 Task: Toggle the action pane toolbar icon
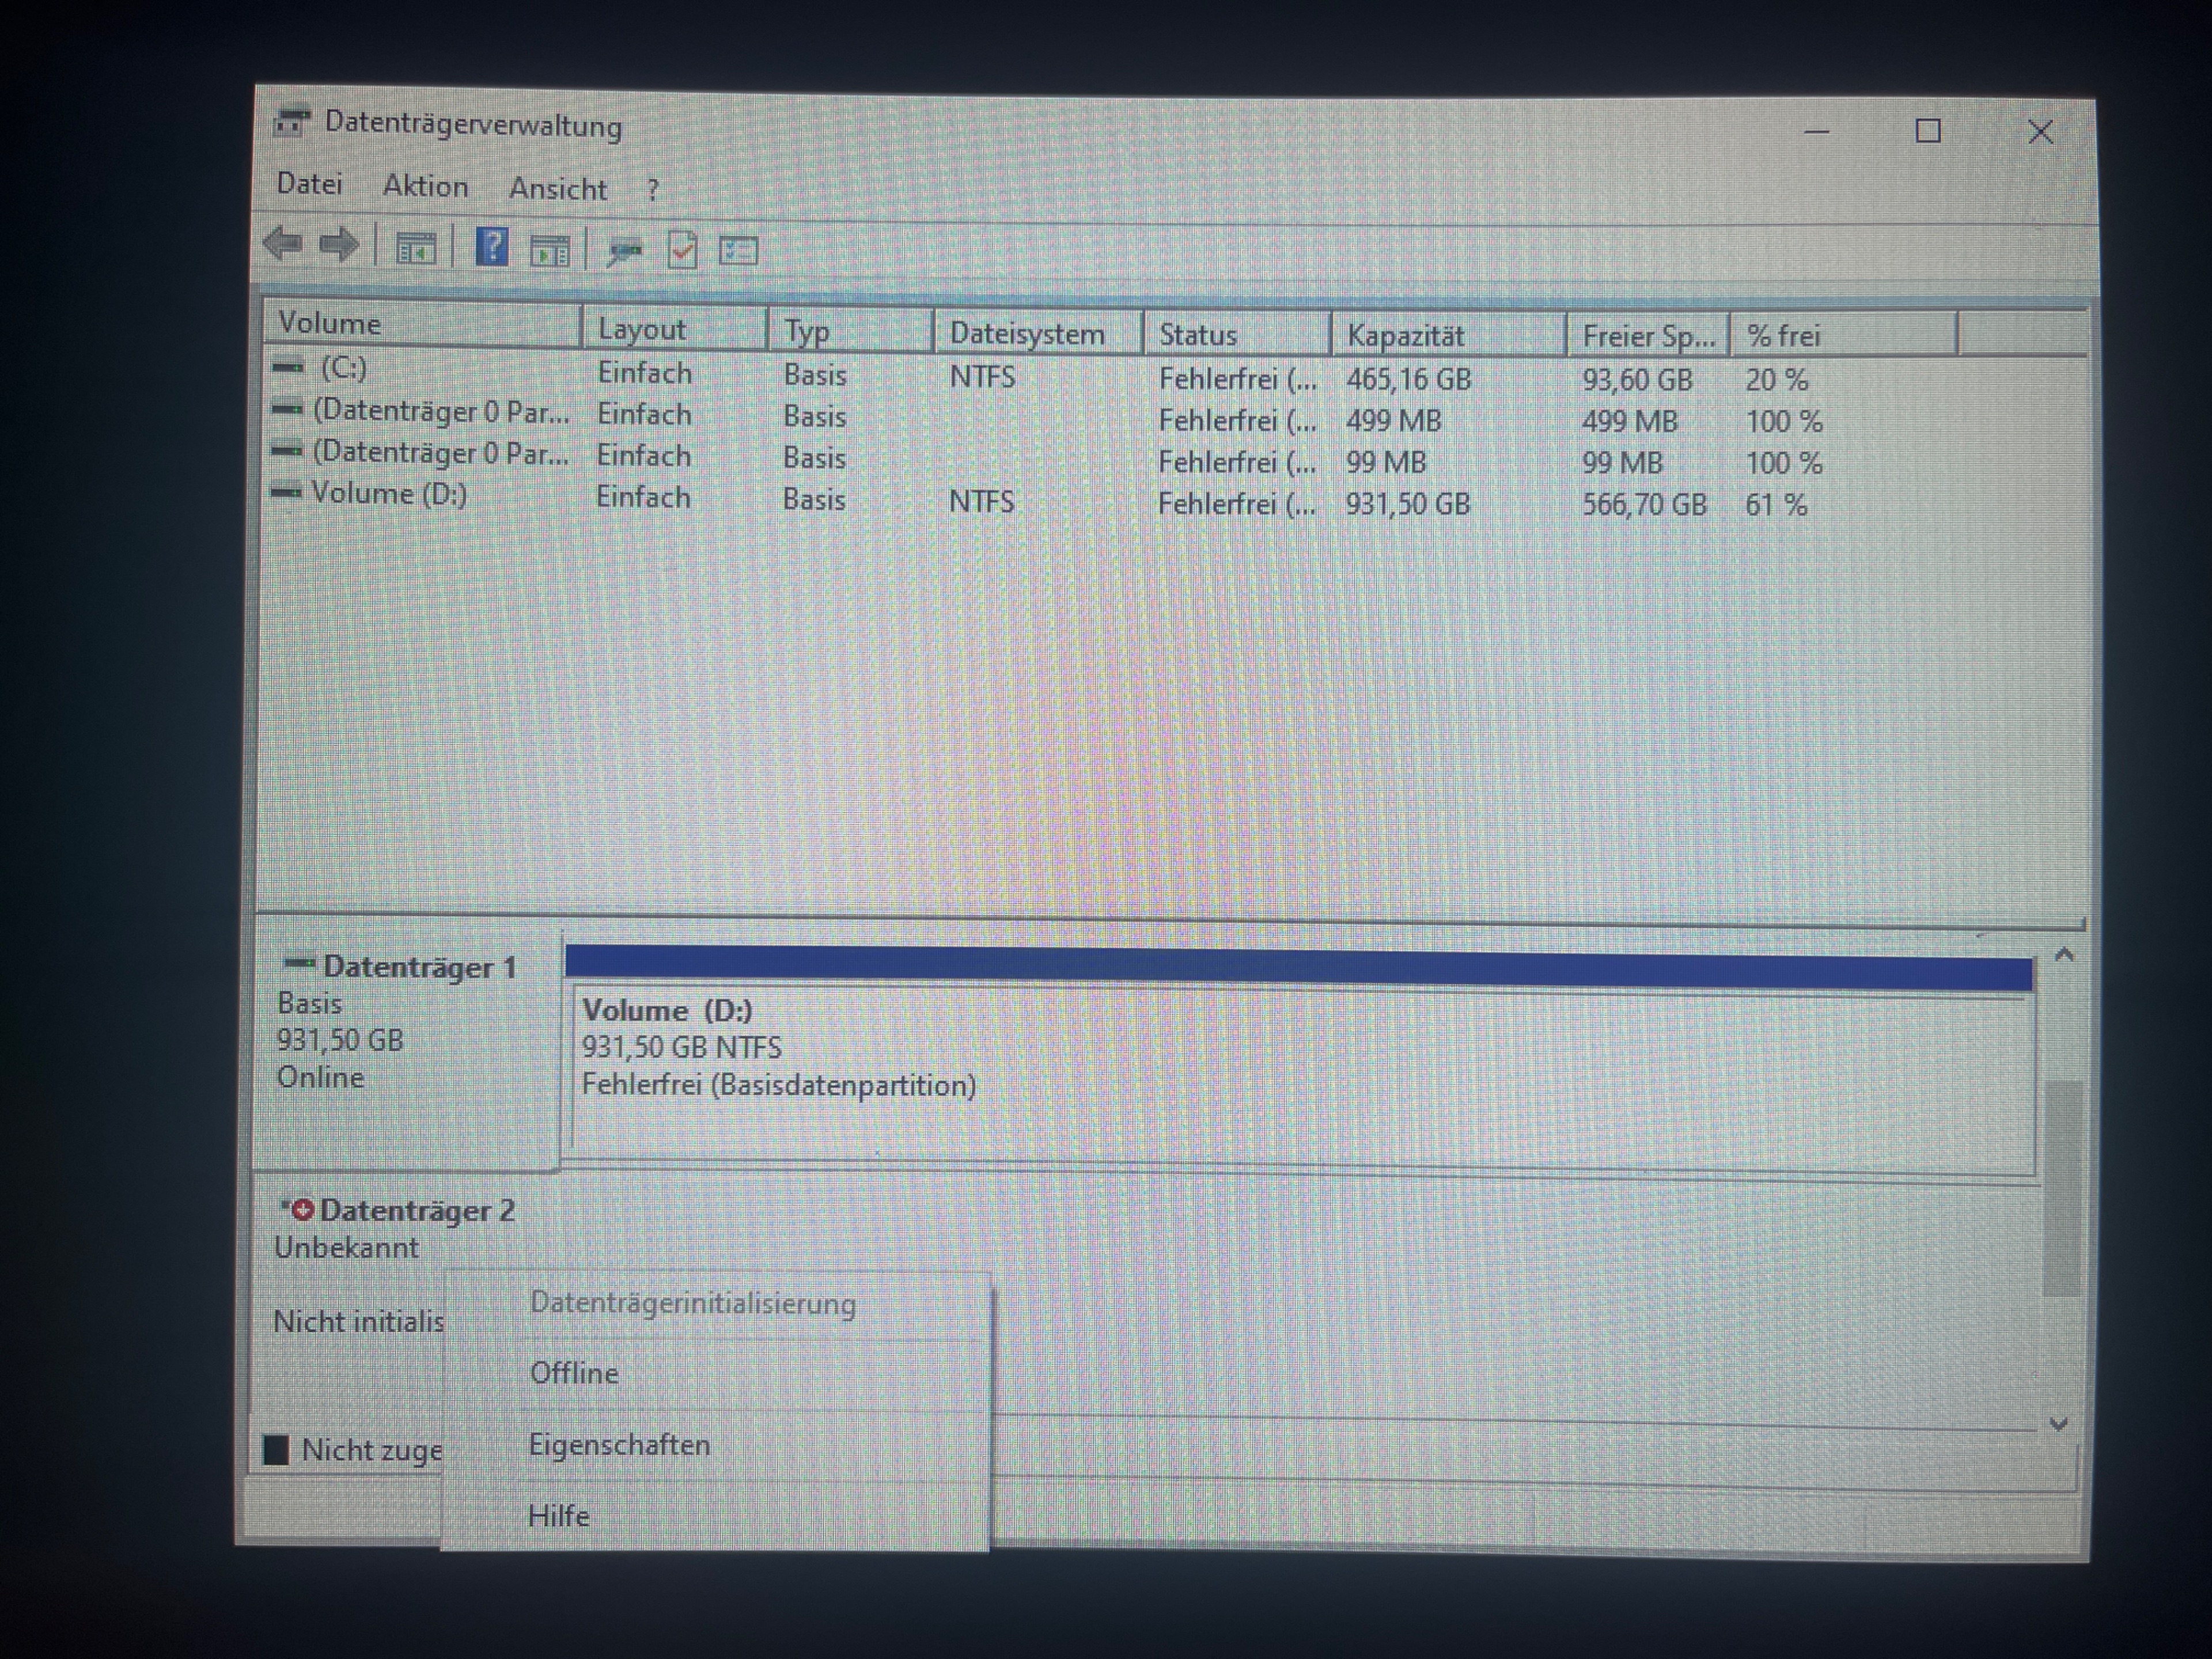[x=549, y=250]
